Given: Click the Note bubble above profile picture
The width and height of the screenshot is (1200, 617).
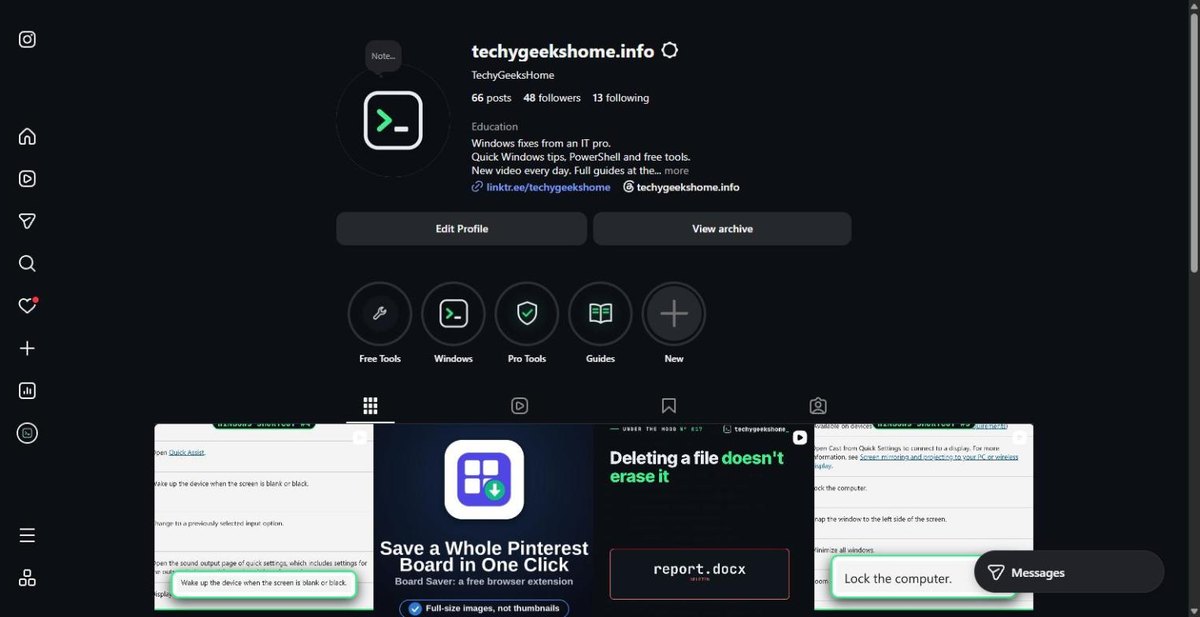Looking at the screenshot, I should (x=383, y=57).
